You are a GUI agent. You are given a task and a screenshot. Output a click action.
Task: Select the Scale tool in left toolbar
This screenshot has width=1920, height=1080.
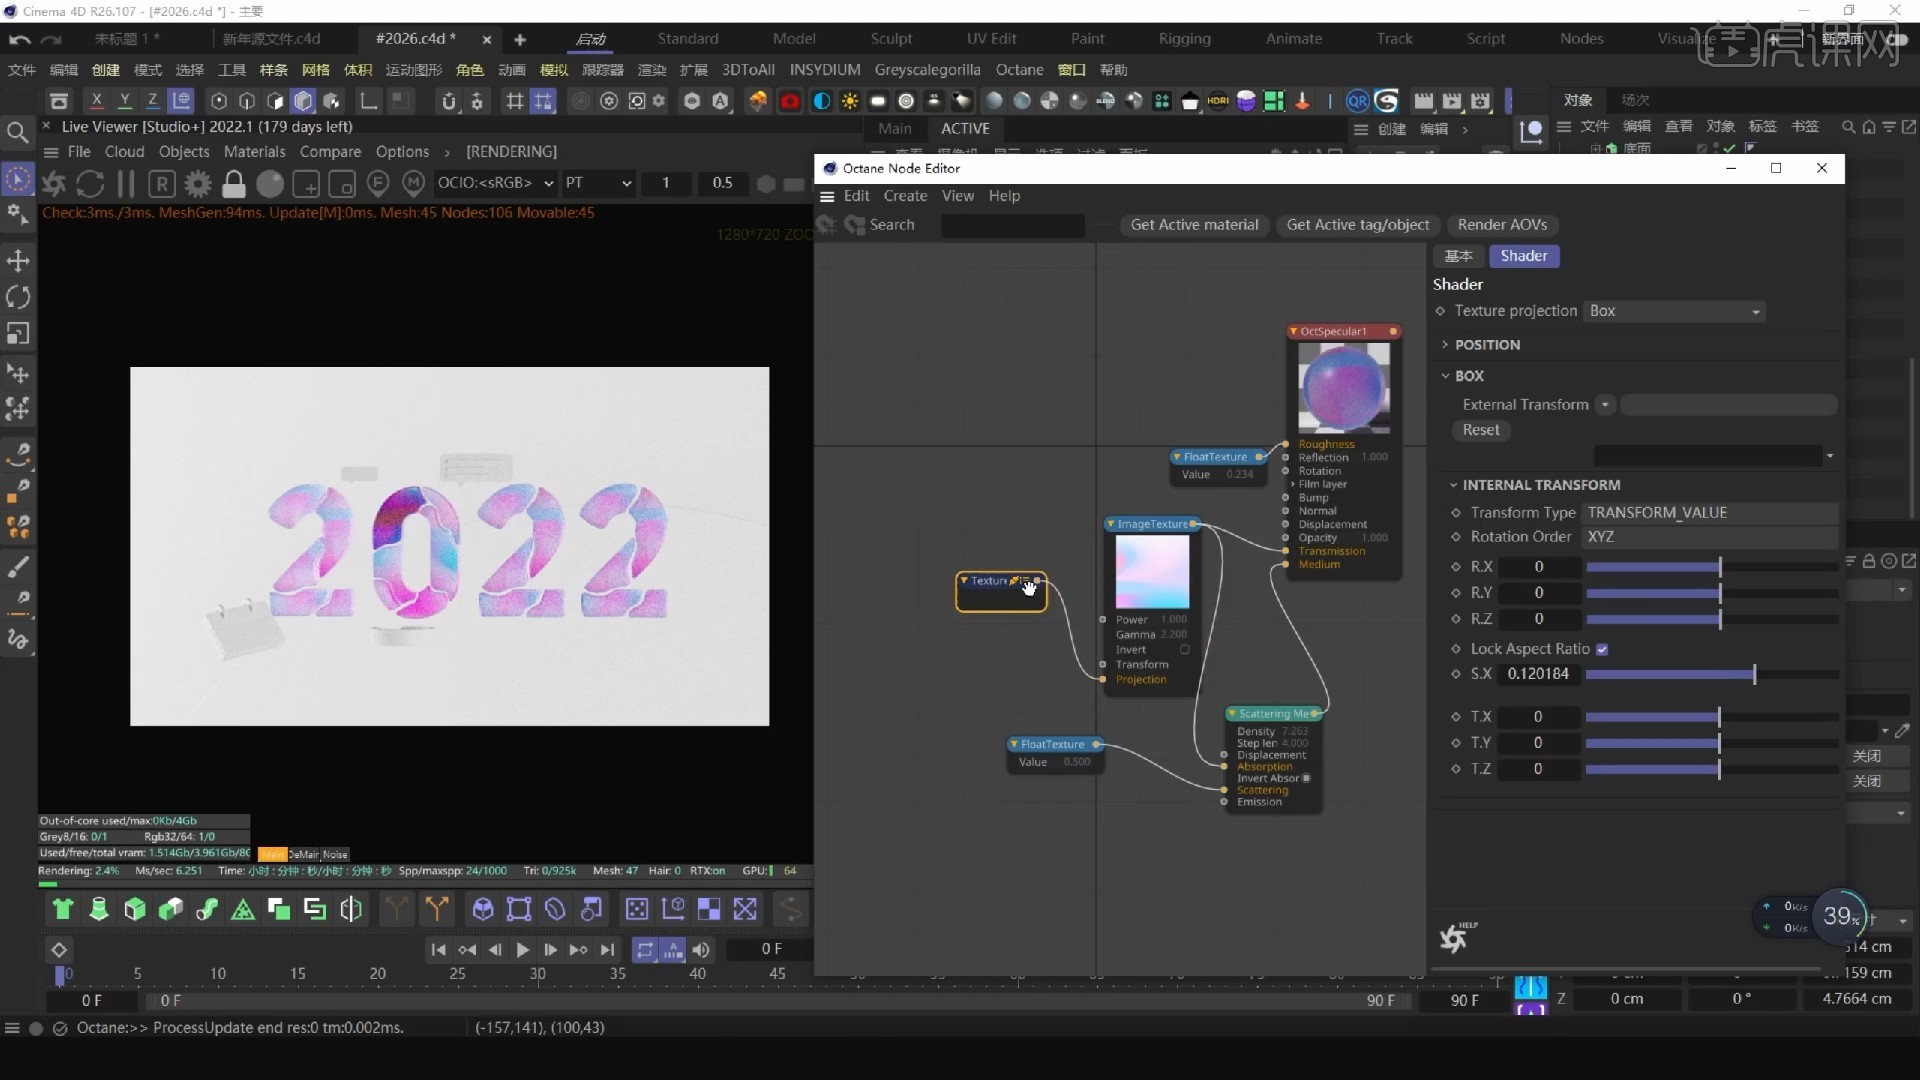tap(18, 333)
